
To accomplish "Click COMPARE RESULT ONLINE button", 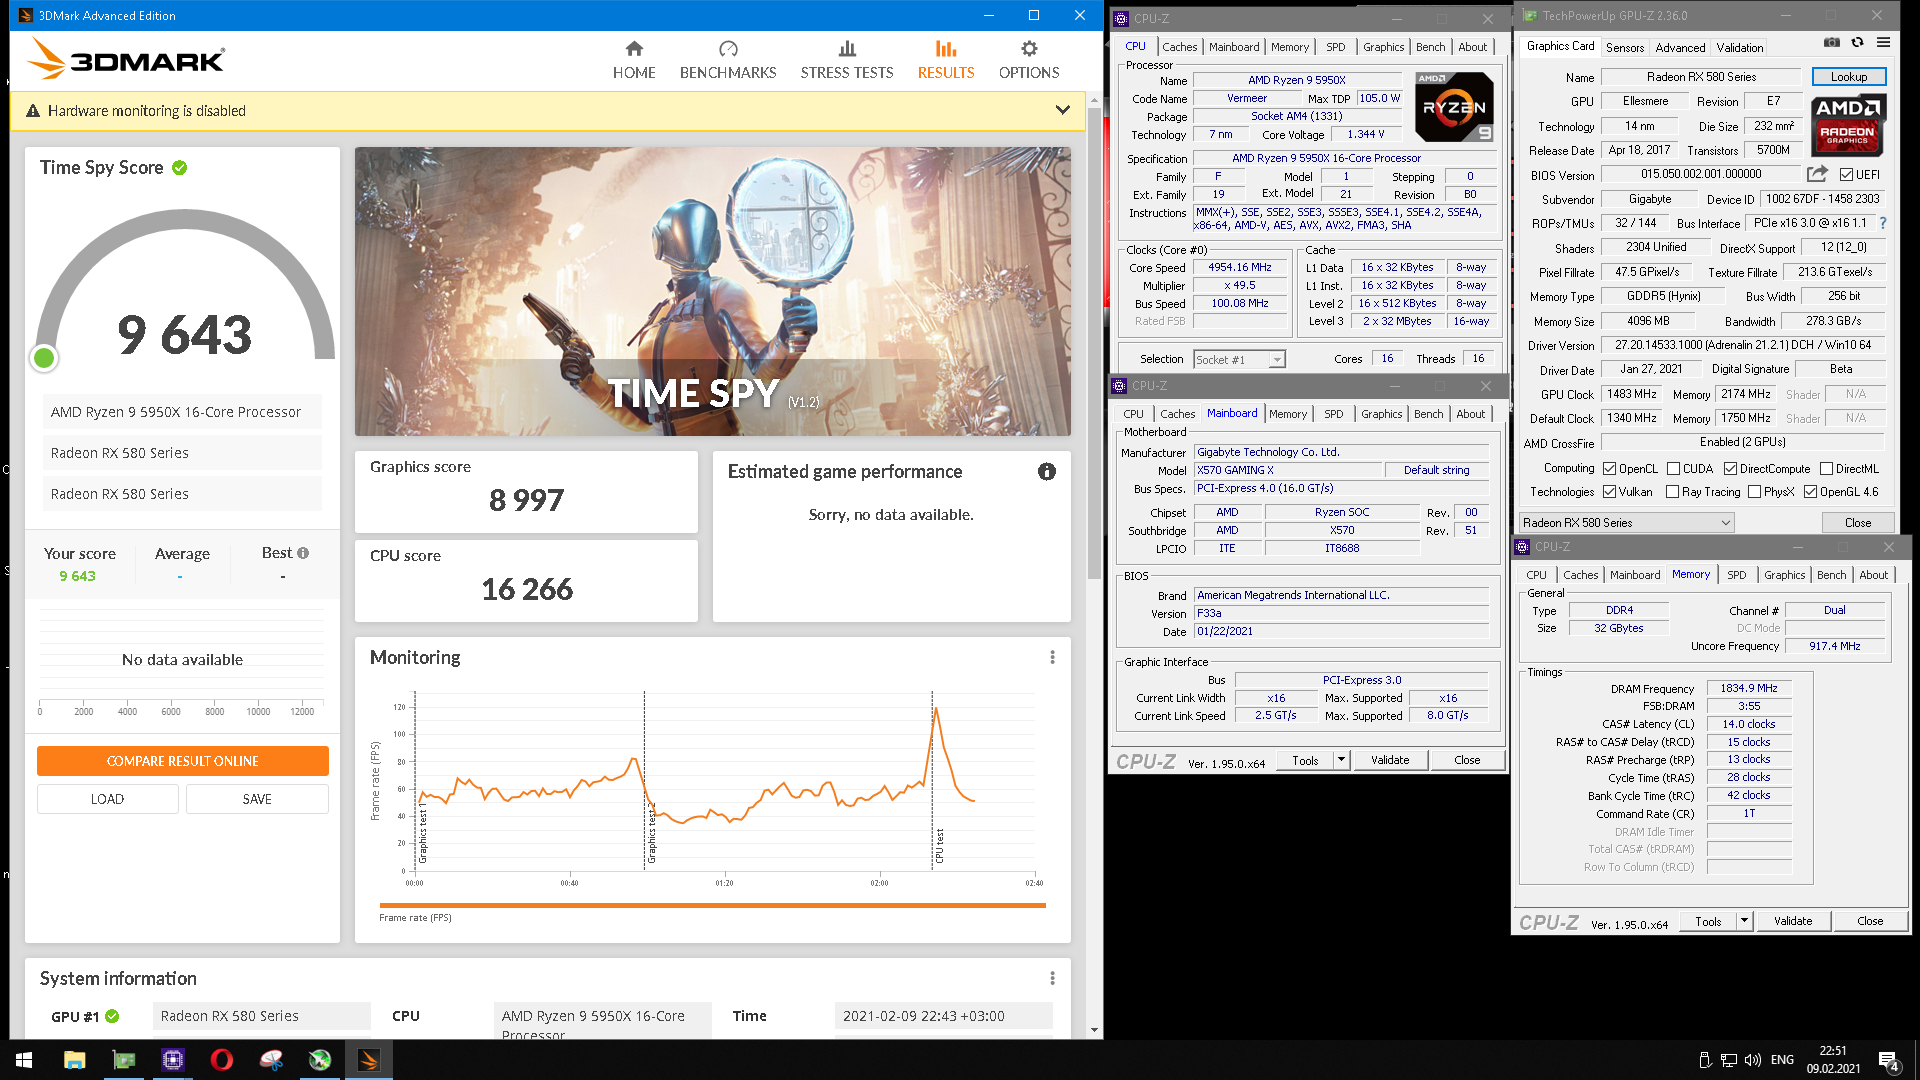I will [x=183, y=761].
